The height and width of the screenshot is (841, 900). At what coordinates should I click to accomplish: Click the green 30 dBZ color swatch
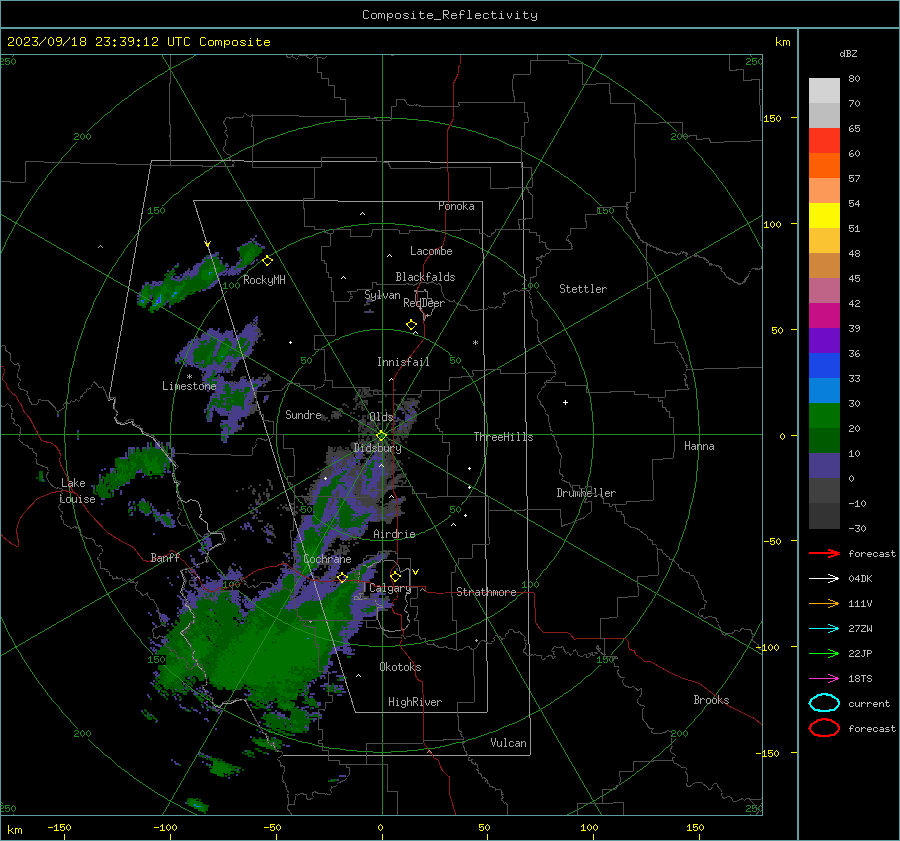(x=824, y=416)
